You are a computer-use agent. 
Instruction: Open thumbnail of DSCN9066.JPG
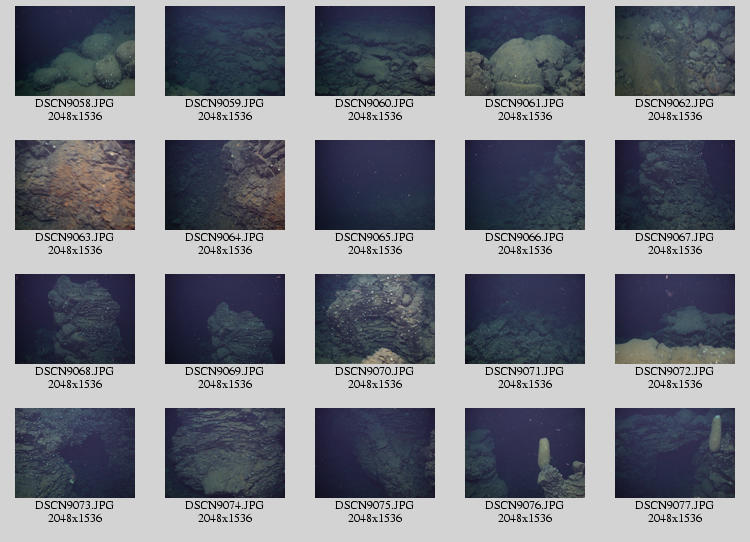525,185
